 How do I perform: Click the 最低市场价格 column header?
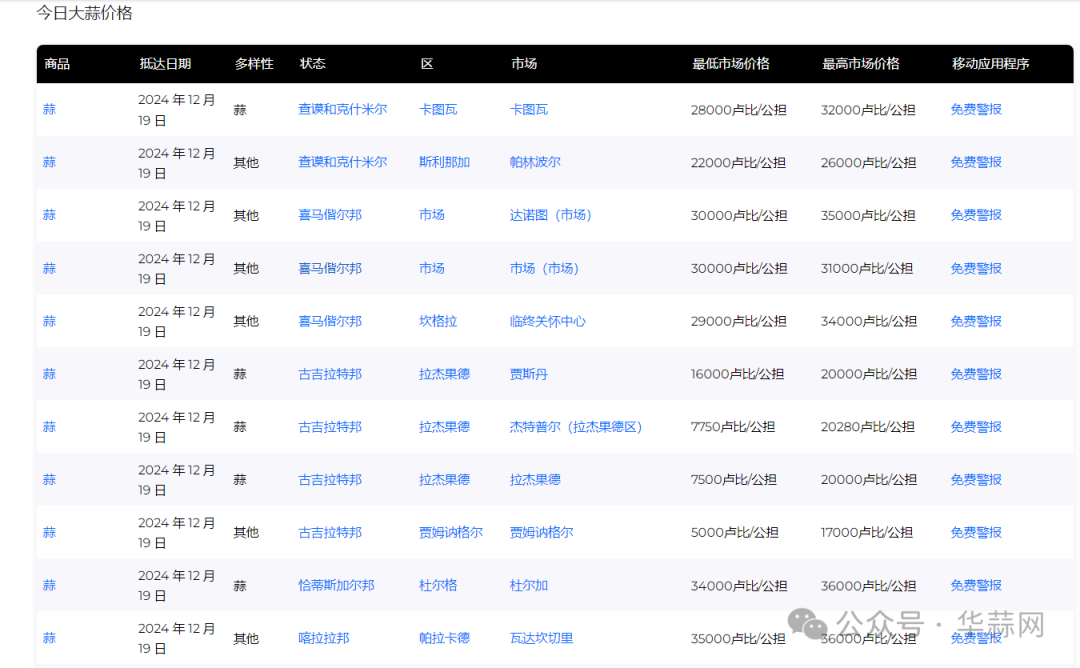pyautogui.click(x=731, y=64)
